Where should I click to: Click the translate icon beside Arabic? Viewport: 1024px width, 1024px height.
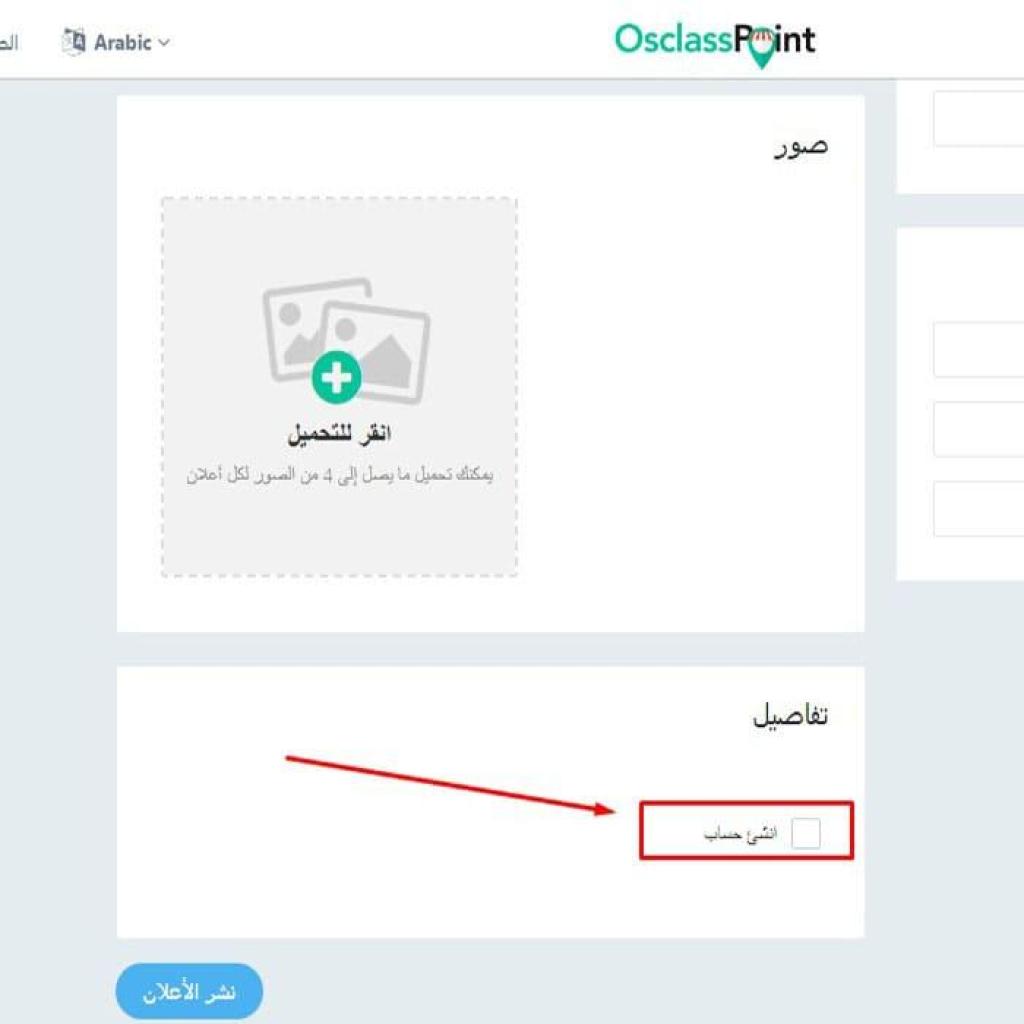point(73,42)
